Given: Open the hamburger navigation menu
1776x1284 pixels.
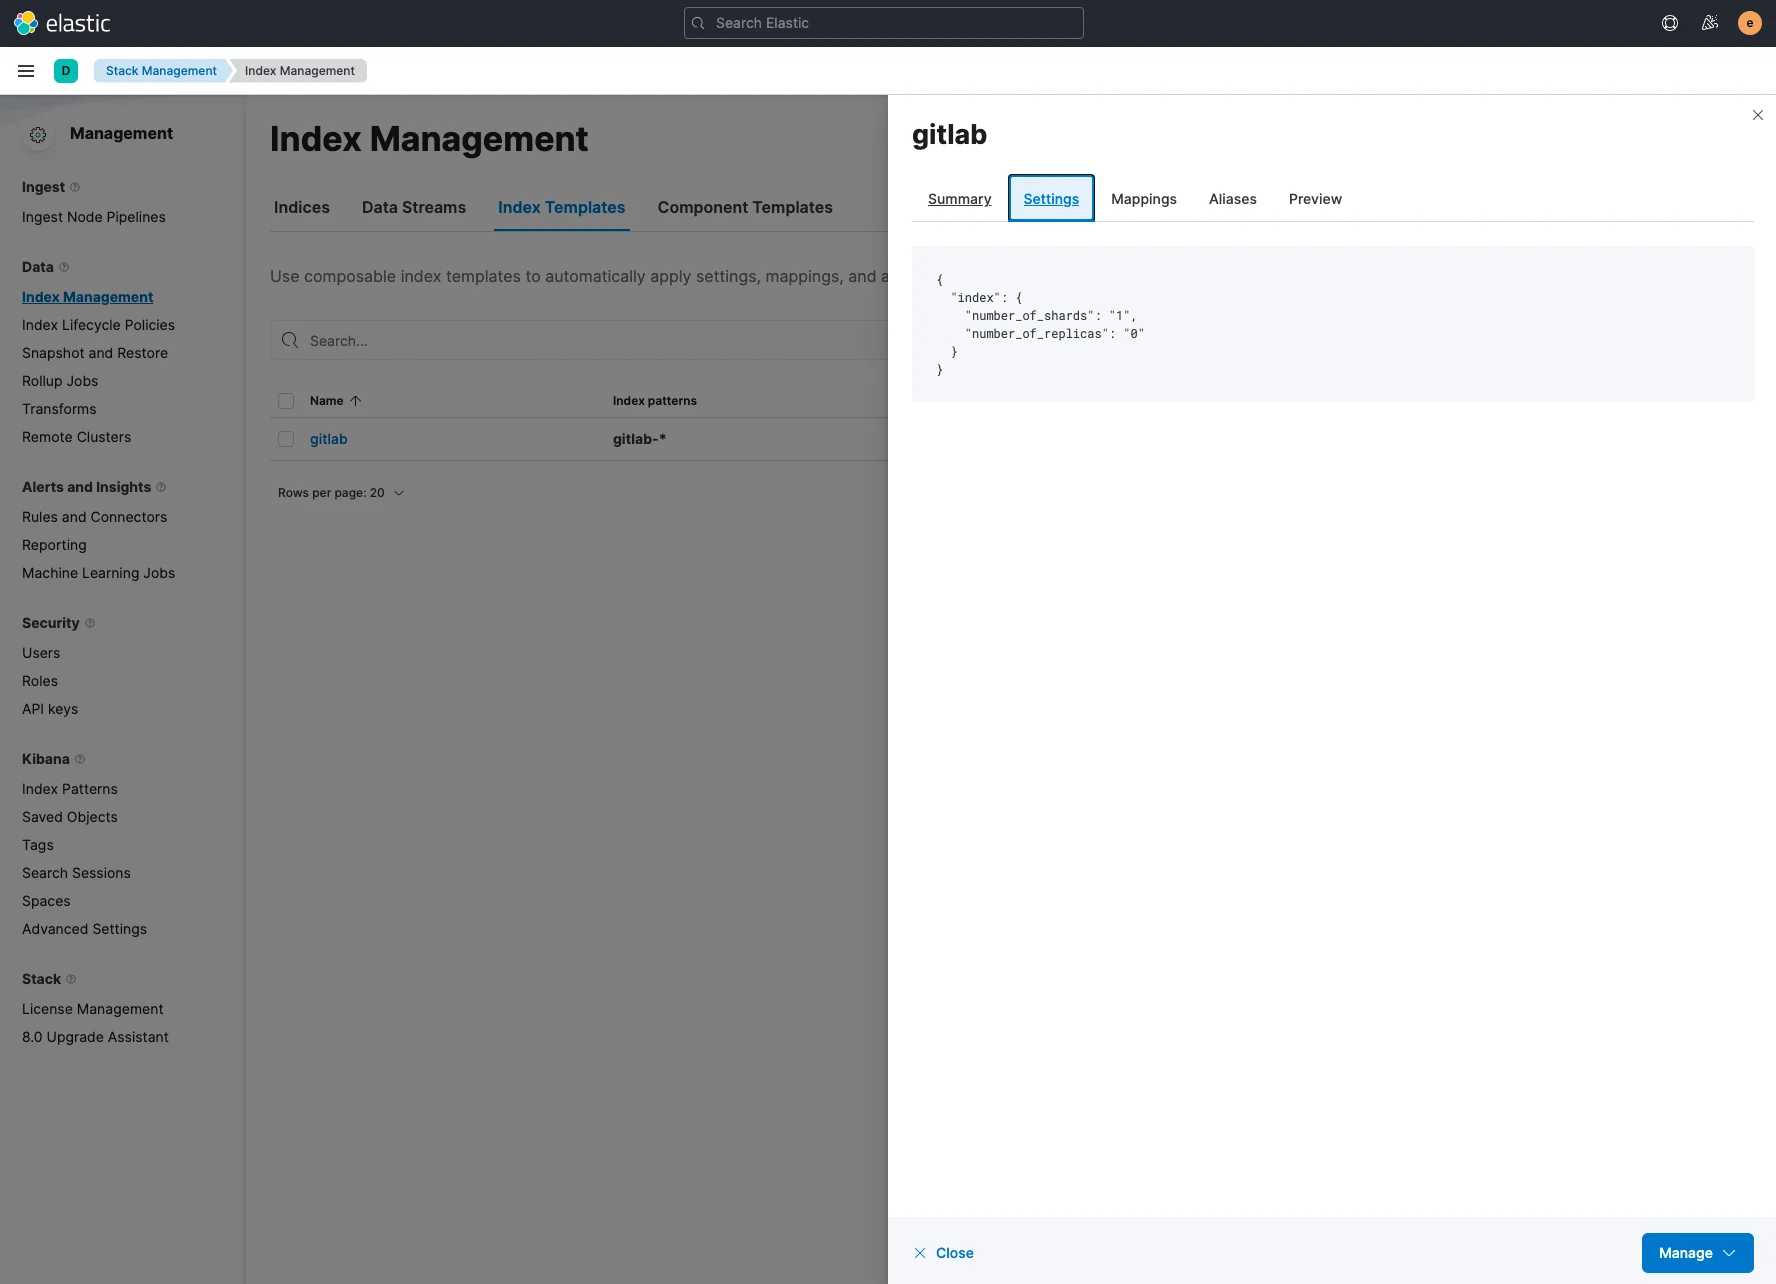Looking at the screenshot, I should [26, 71].
